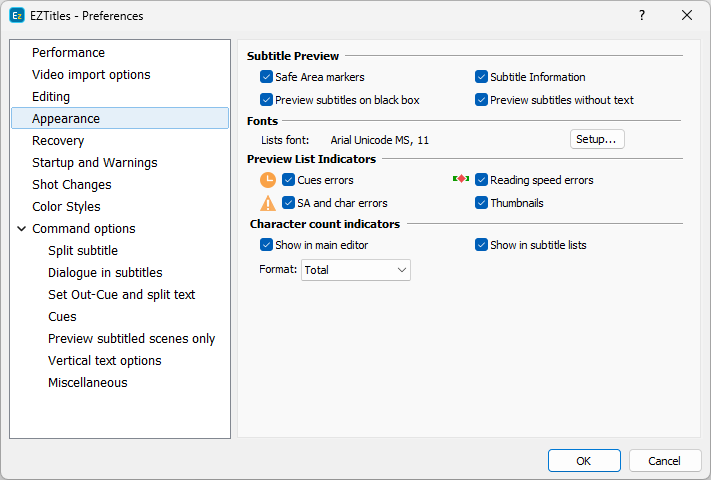Disable Safe Area markers checkbox
Screen dimensions: 711x480
(x=267, y=77)
